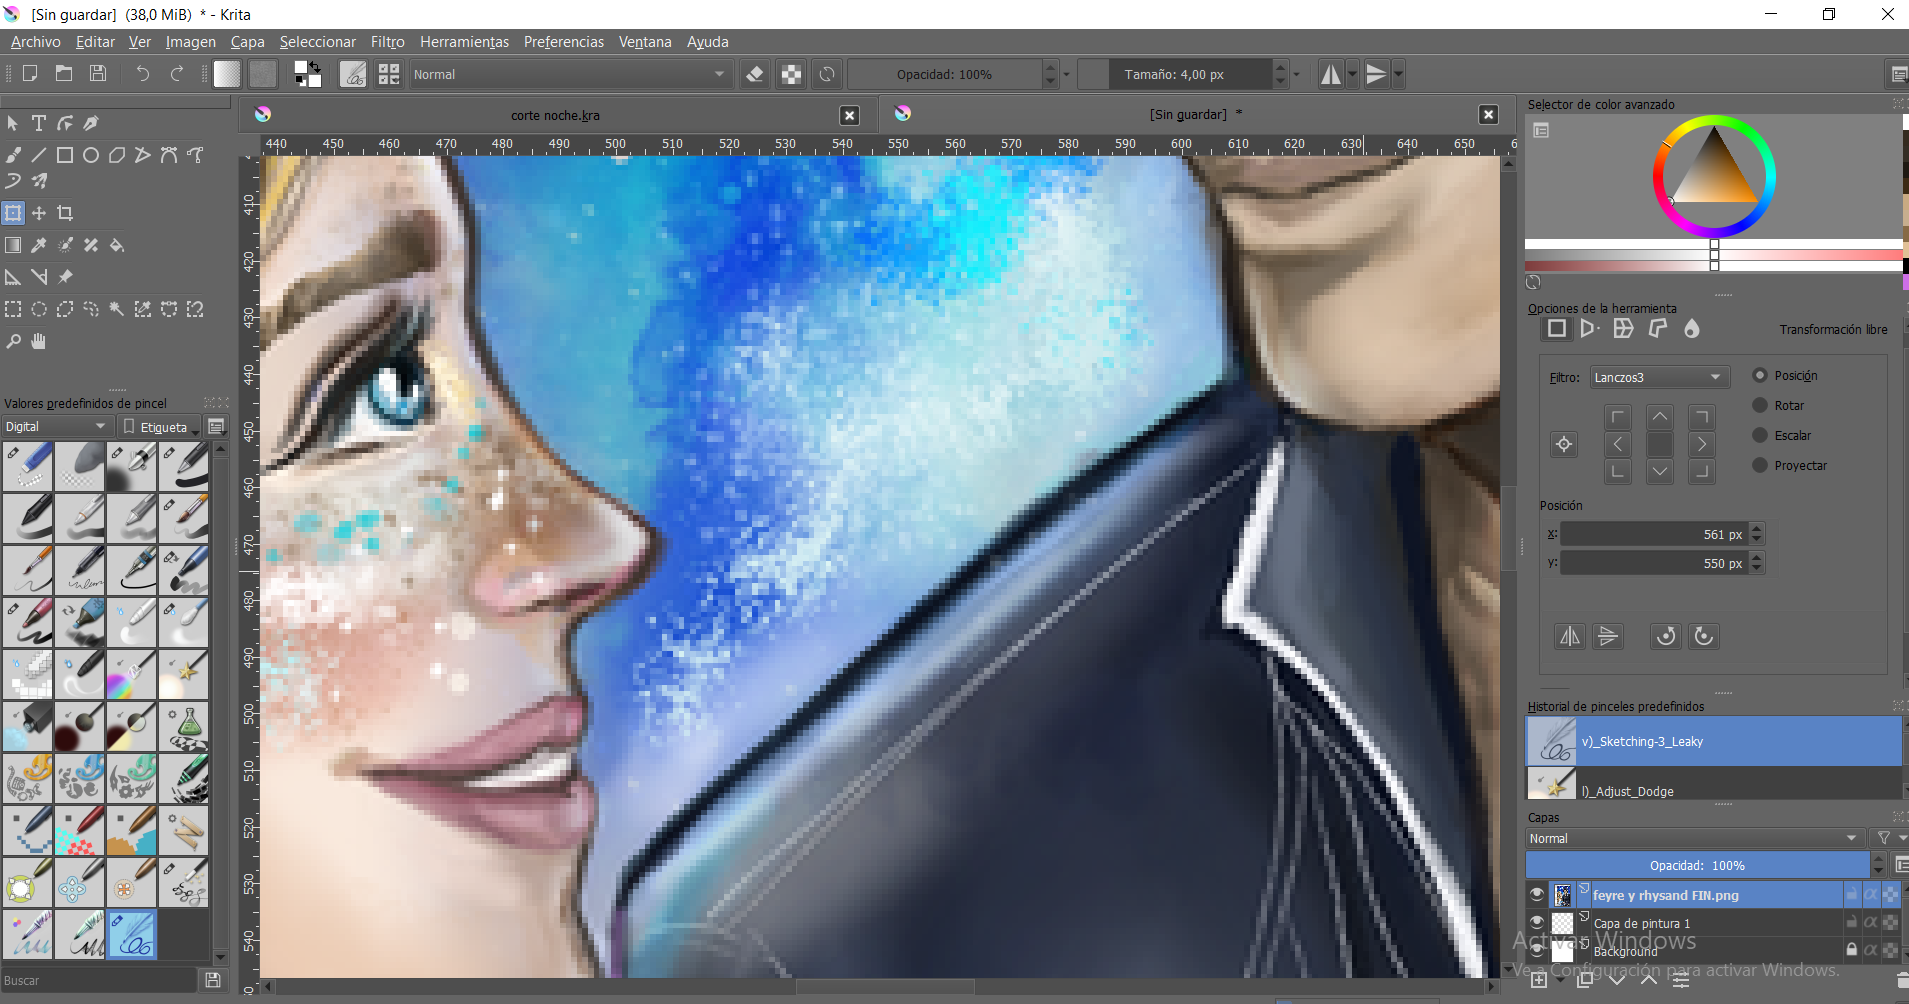
Task: Activate the Pan hand tool
Action: [x=39, y=341]
